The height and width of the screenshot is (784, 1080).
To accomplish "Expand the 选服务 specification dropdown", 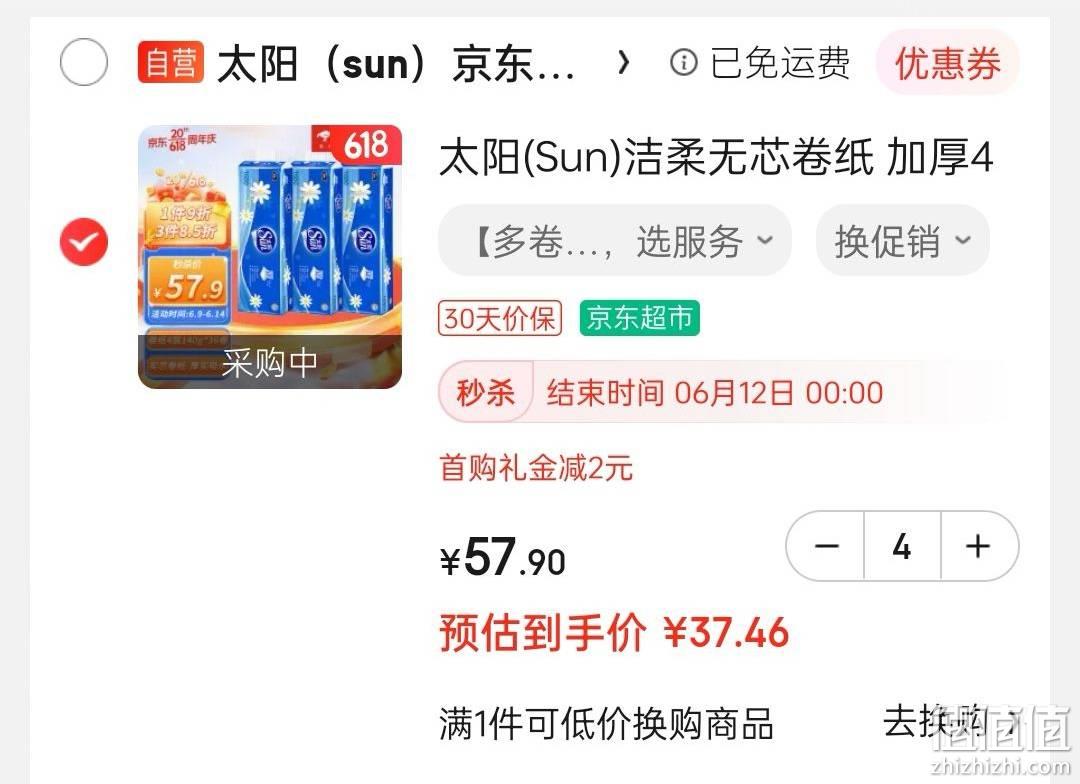I will coord(615,240).
